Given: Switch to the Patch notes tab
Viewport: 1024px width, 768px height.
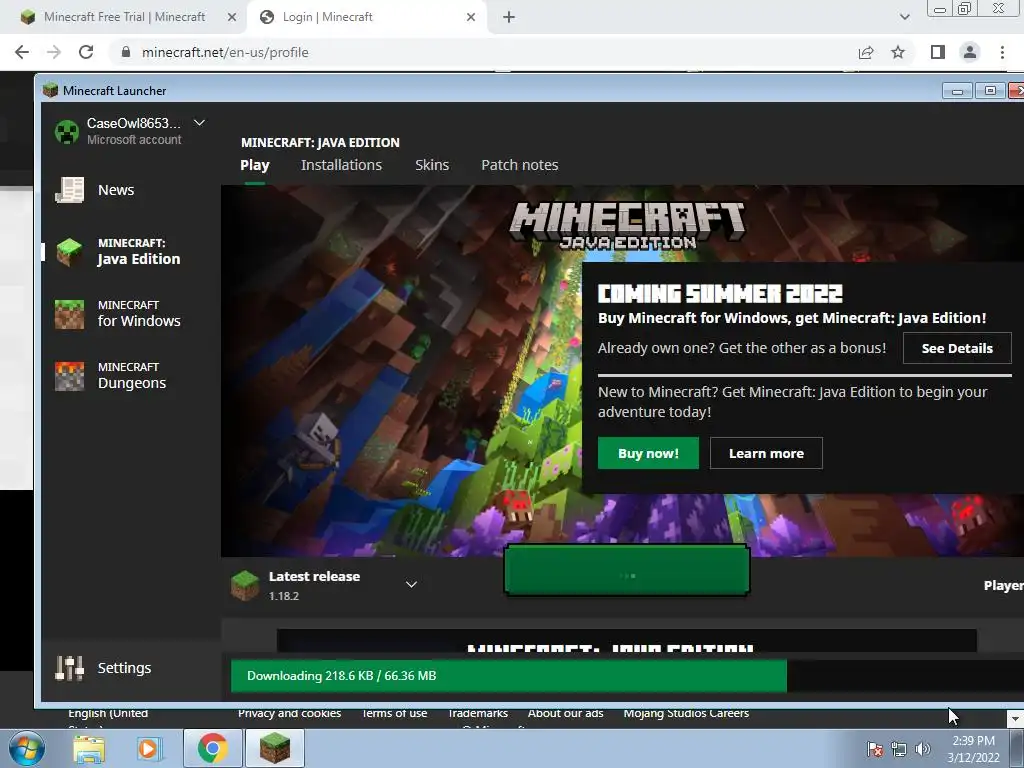Looking at the screenshot, I should click(x=520, y=165).
